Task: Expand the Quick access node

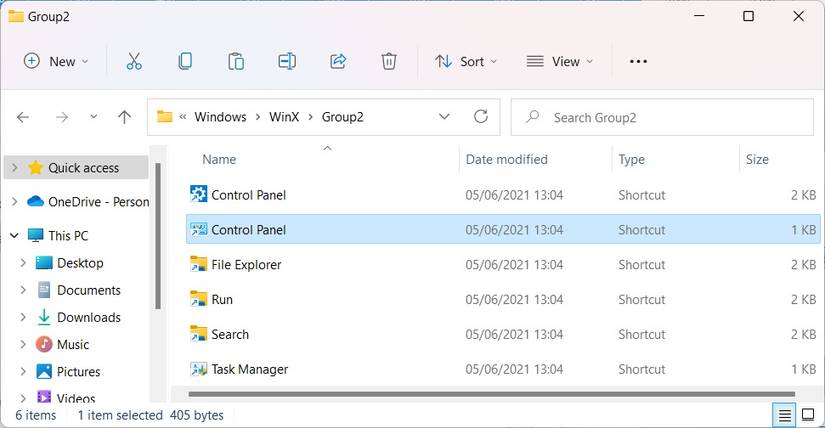Action: tap(15, 168)
